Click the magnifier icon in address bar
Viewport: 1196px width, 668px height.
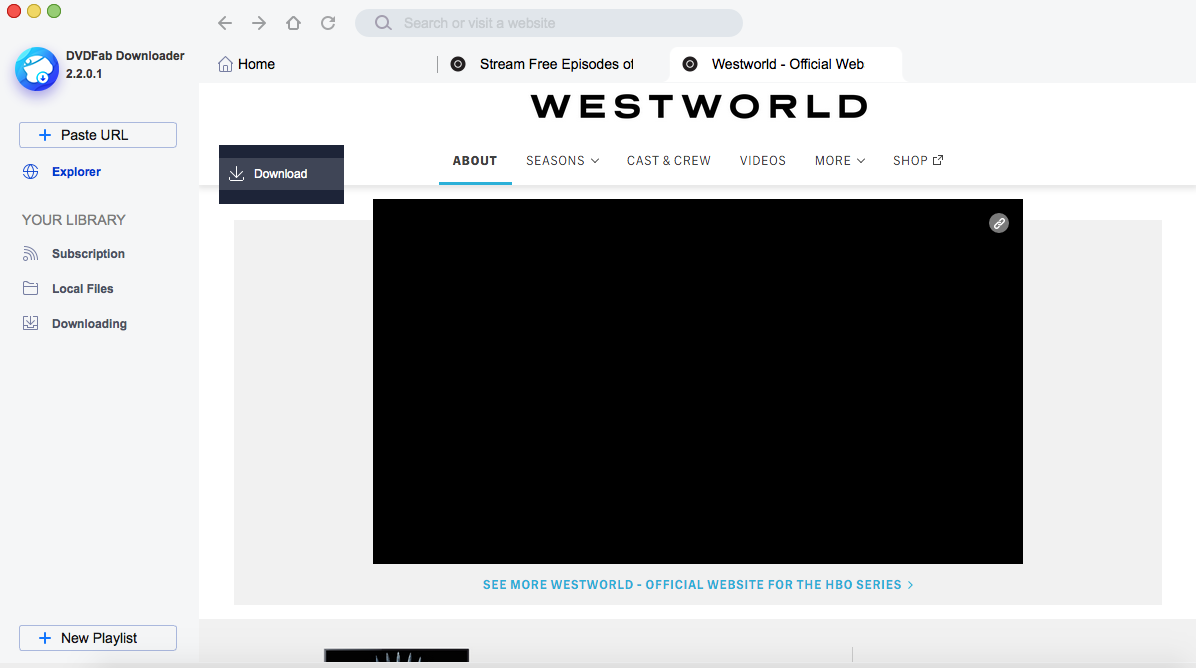click(x=383, y=23)
